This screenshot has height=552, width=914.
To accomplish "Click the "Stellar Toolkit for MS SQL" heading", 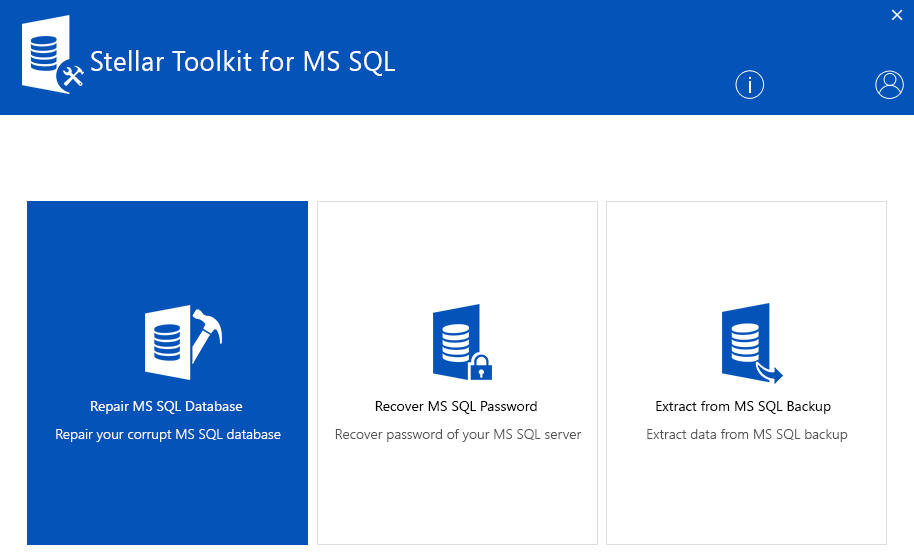I will (x=243, y=62).
